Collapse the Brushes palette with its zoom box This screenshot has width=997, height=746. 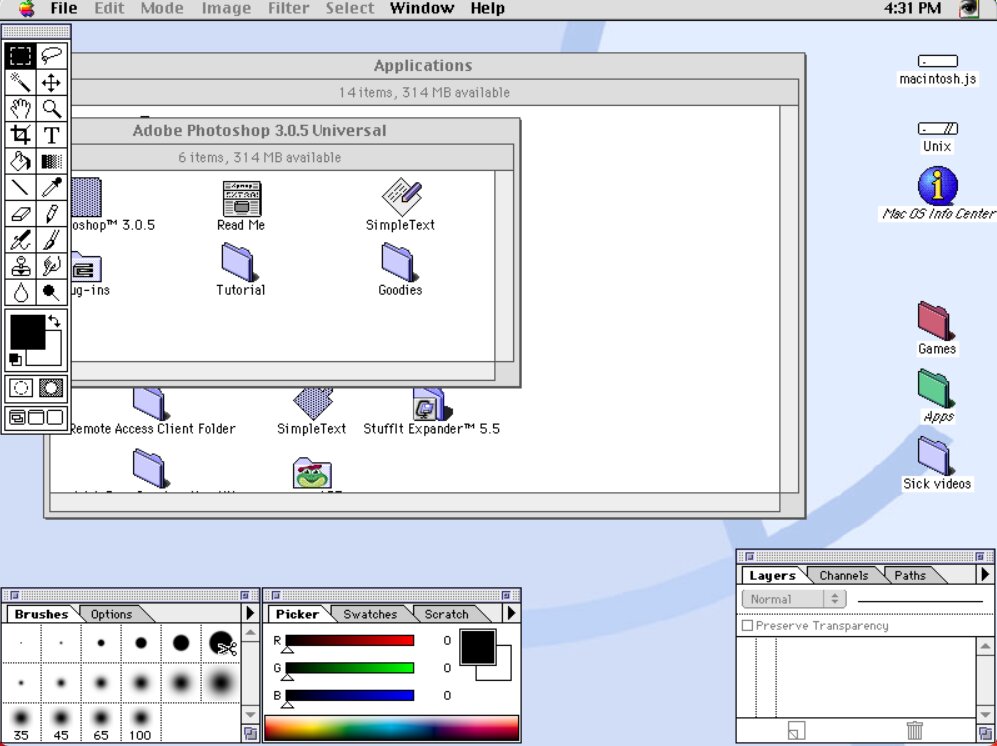pyautogui.click(x=245, y=595)
